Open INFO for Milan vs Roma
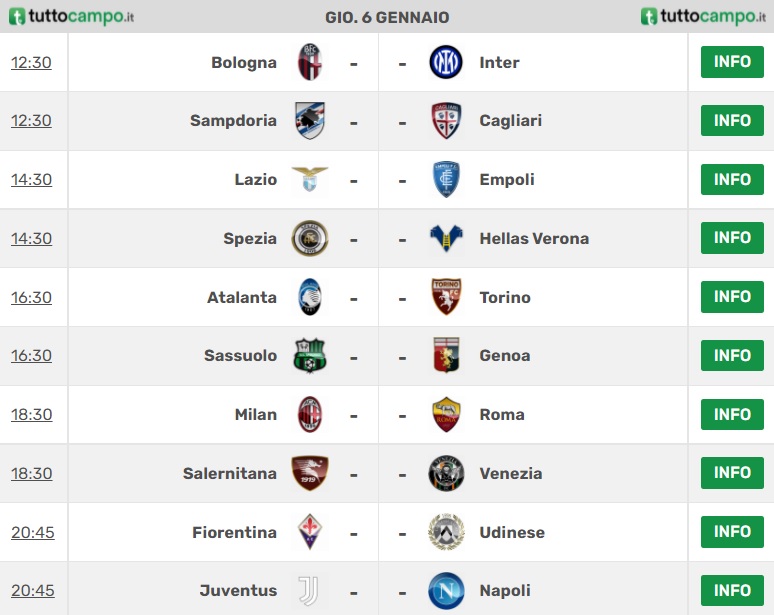774x615 pixels. (732, 414)
